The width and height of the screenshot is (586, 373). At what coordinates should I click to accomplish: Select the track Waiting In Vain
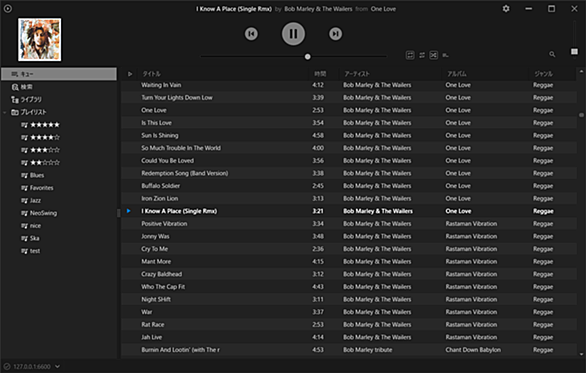[x=161, y=85]
